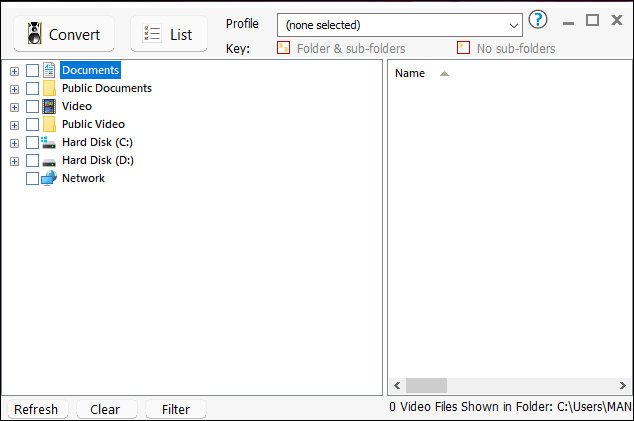Click the Documents page icon
The image size is (634, 421).
(x=49, y=70)
